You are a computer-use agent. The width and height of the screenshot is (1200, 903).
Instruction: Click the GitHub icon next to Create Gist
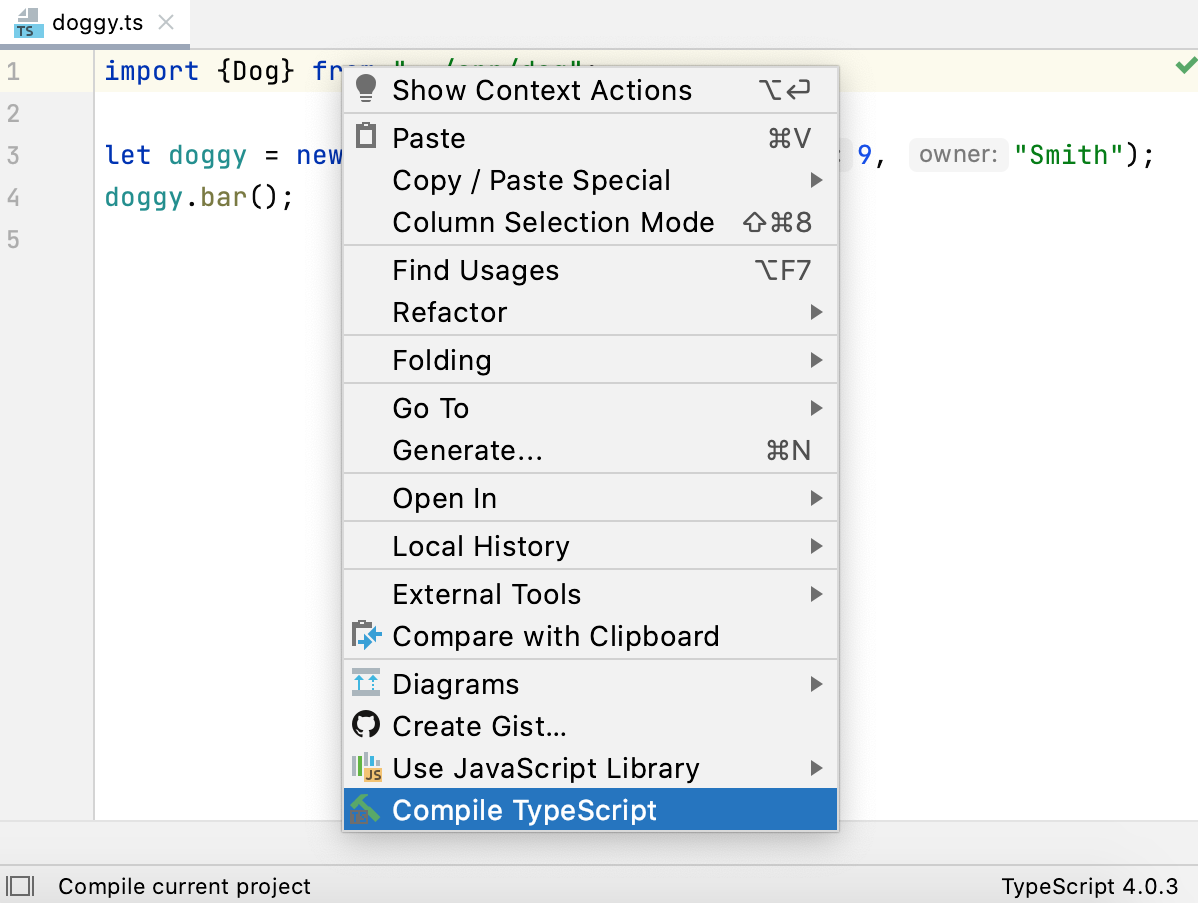(x=366, y=726)
